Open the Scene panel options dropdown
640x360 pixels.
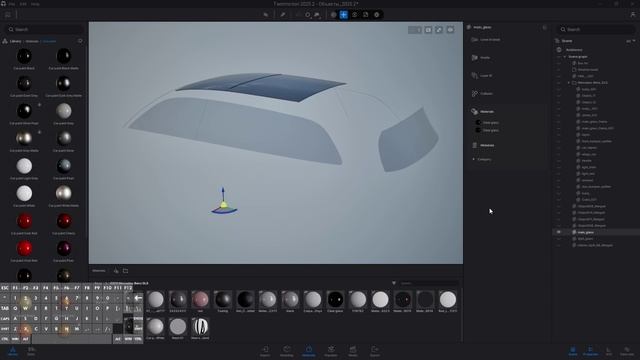pyautogui.click(x=631, y=41)
